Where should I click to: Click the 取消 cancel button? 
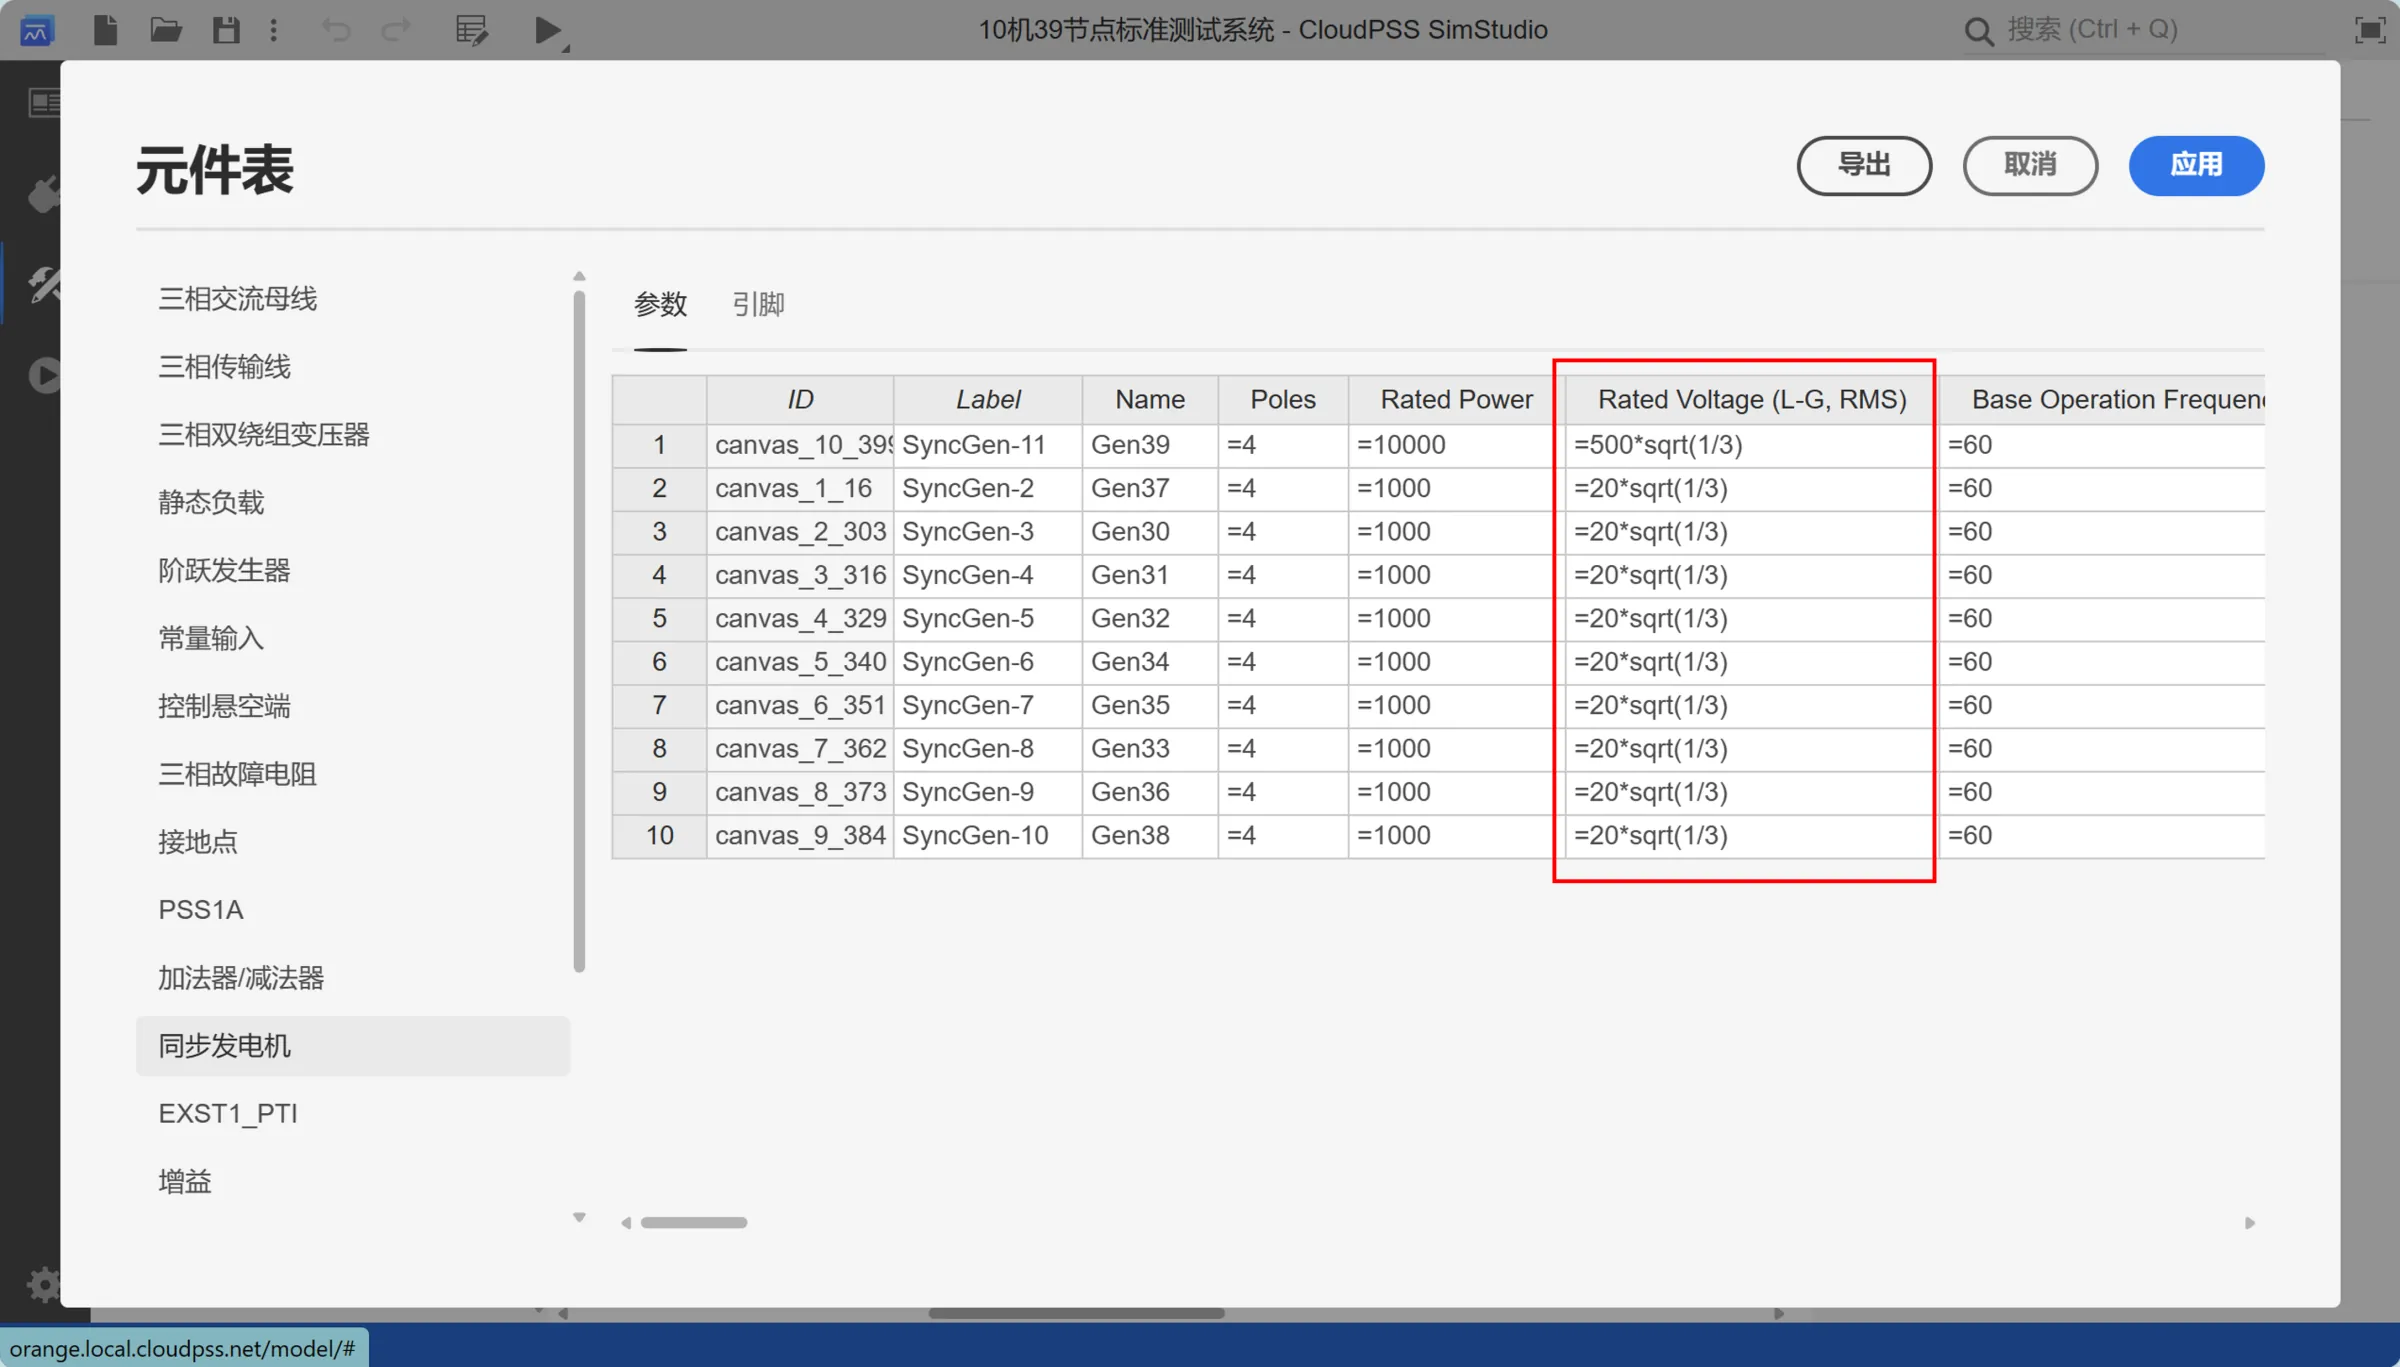point(2030,165)
